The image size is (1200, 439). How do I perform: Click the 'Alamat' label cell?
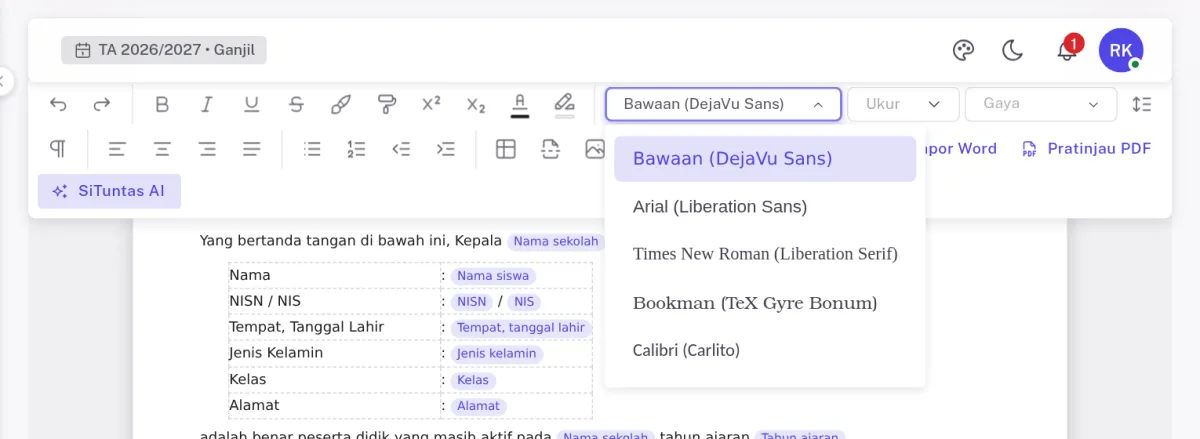tap(334, 405)
